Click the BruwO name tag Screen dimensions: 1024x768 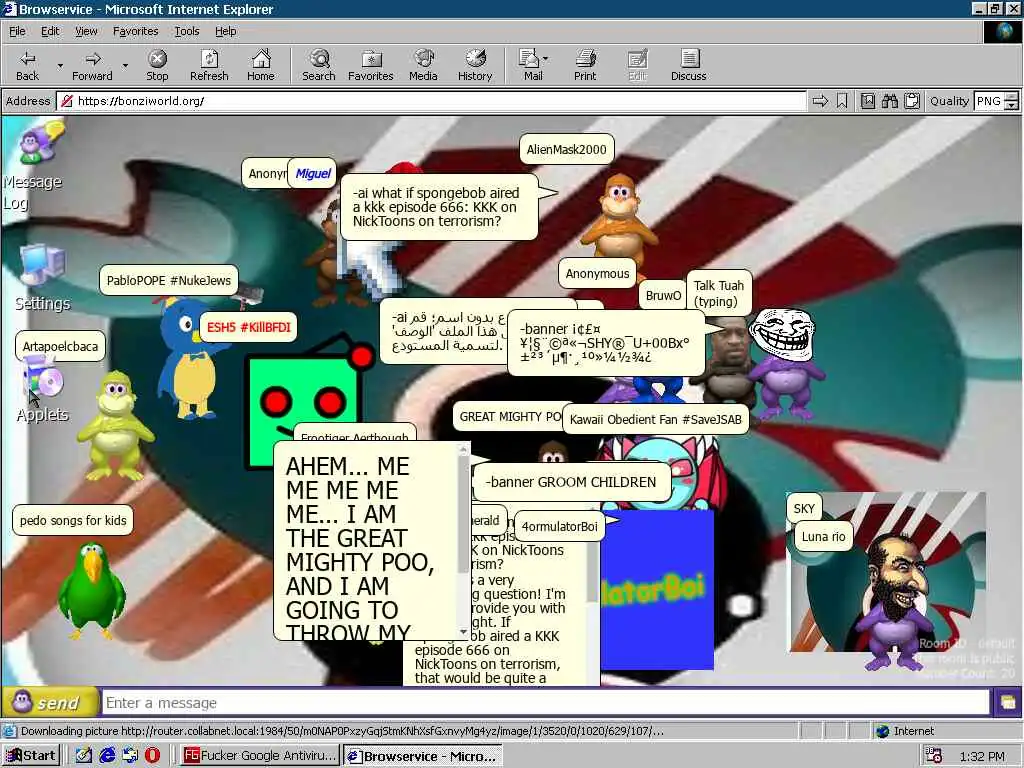coord(663,296)
